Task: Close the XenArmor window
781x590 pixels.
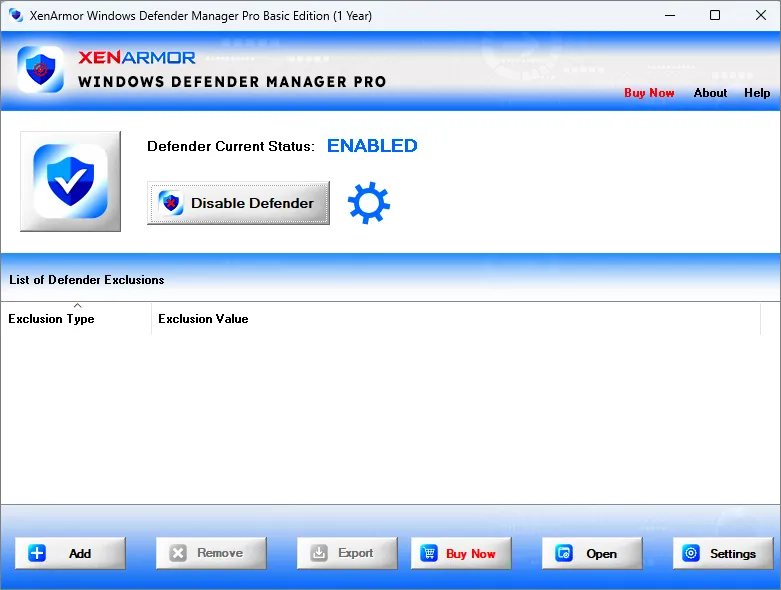Action: (x=761, y=15)
